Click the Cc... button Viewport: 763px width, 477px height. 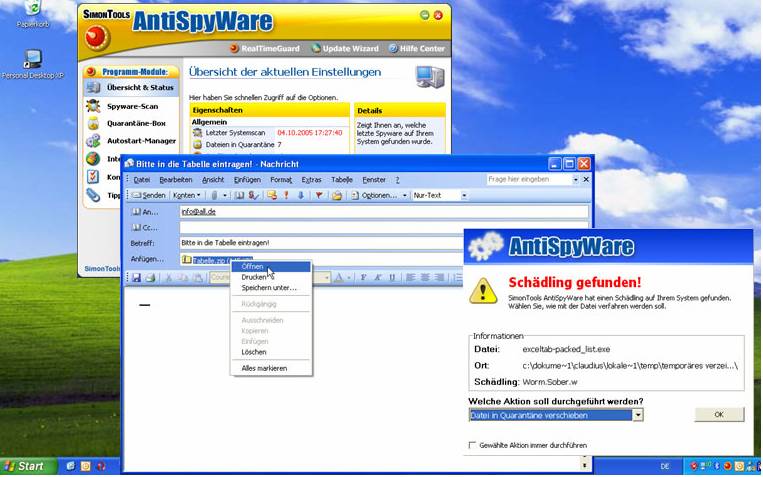point(145,227)
